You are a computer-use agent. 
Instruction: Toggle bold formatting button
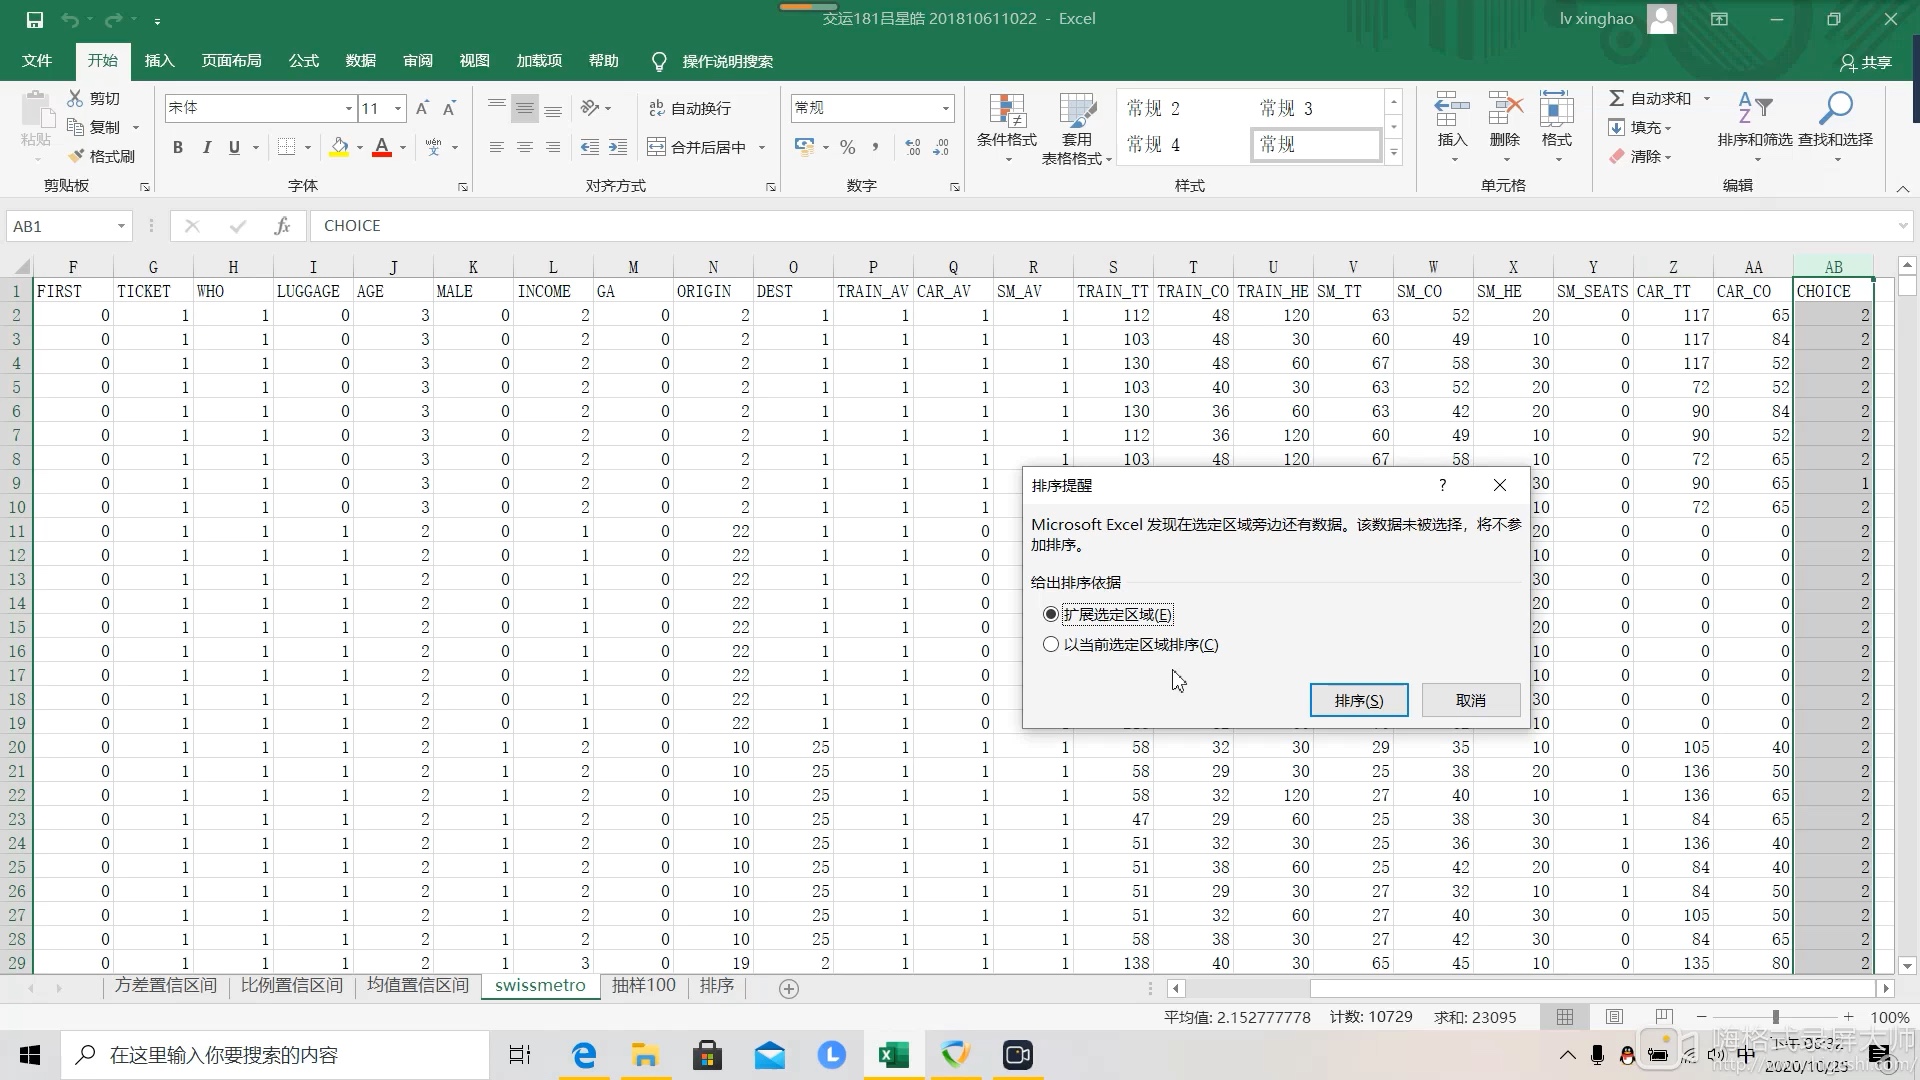[178, 148]
